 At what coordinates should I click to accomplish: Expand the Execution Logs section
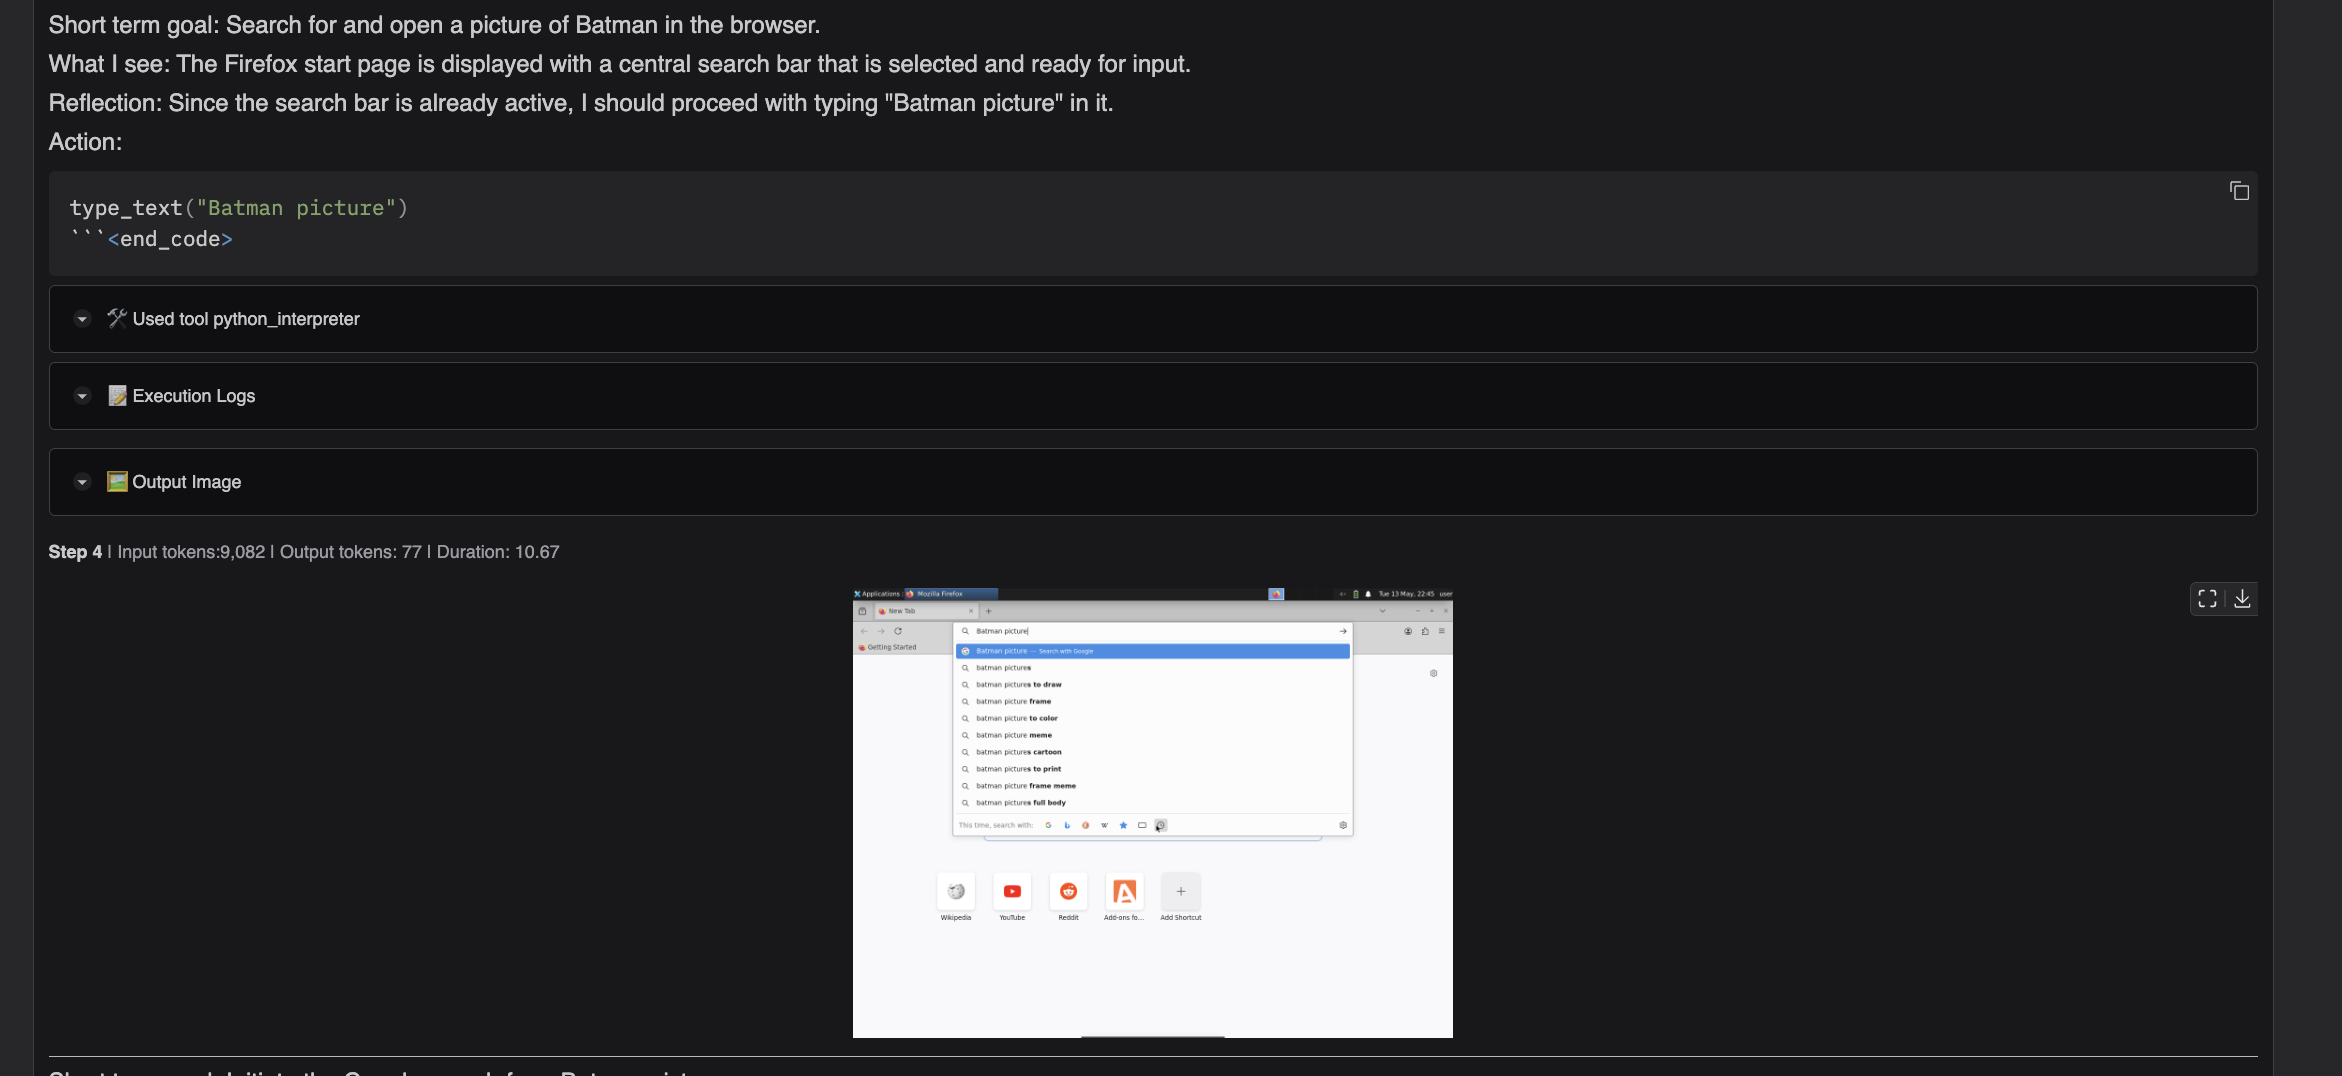pos(82,396)
